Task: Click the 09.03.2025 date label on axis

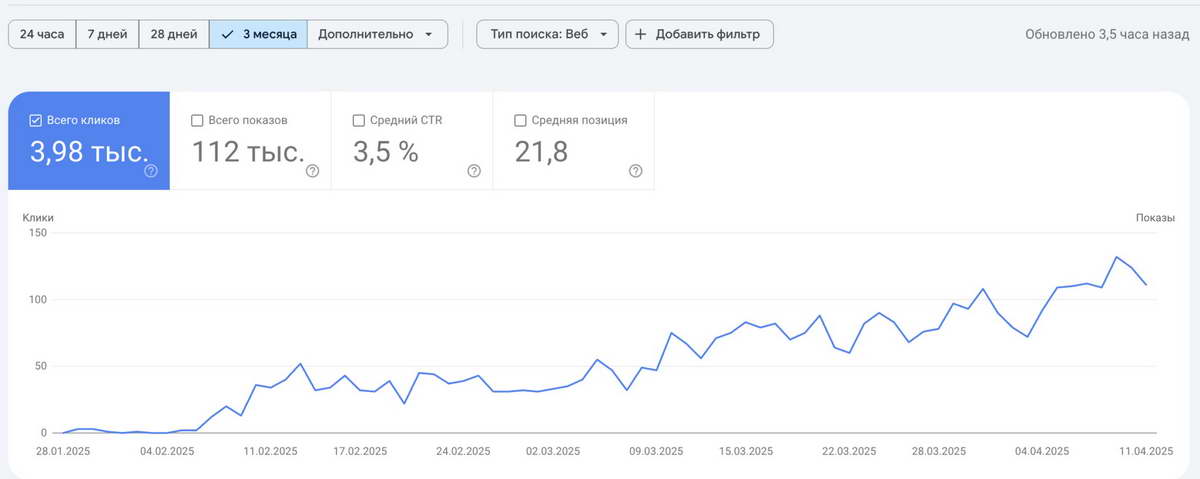Action: [655, 452]
